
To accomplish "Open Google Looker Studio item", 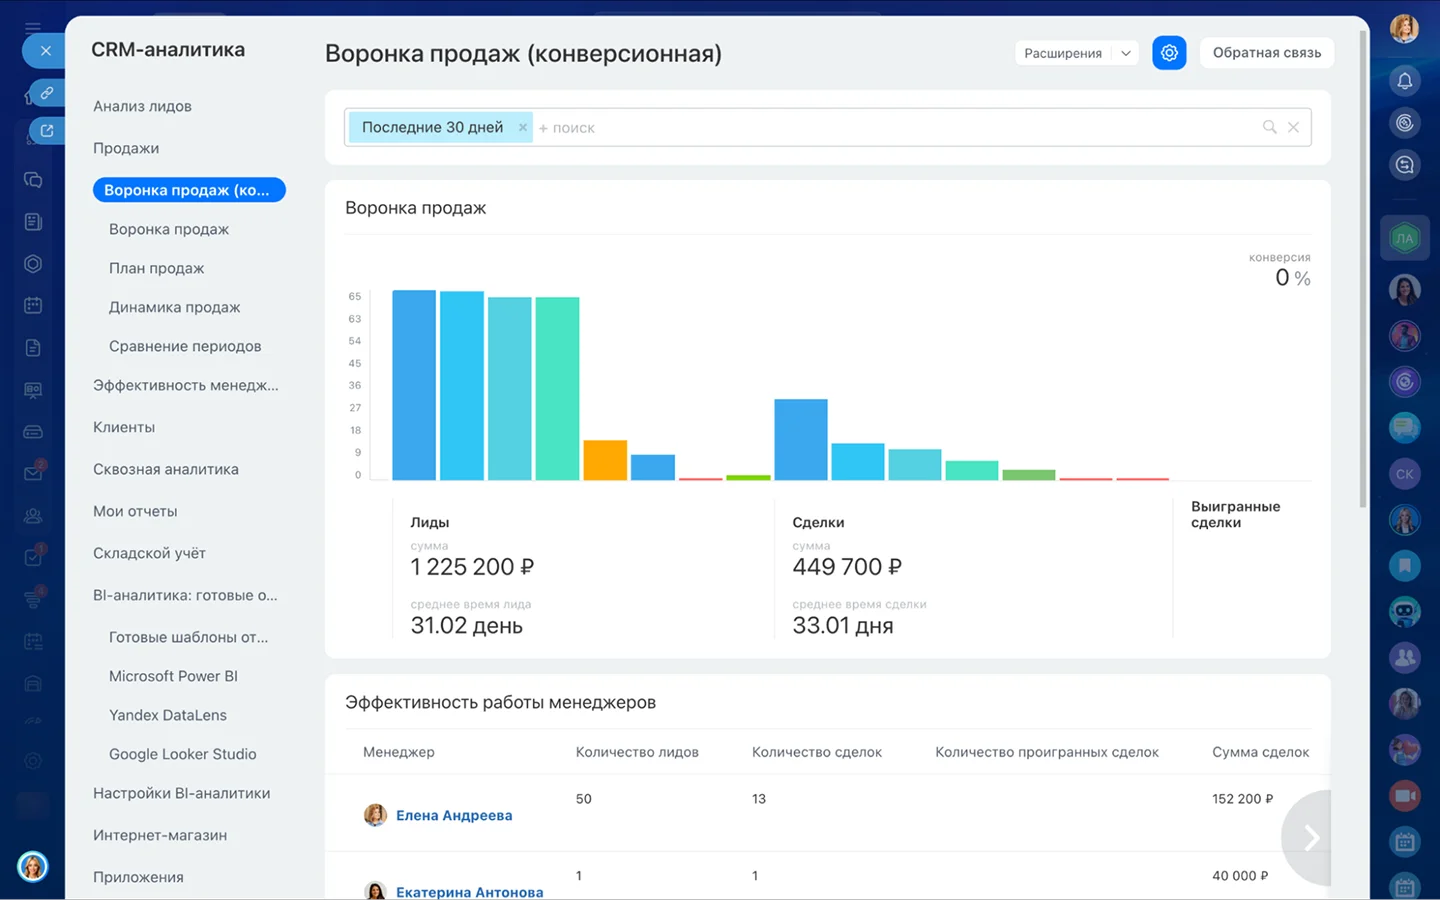I will (x=183, y=754).
